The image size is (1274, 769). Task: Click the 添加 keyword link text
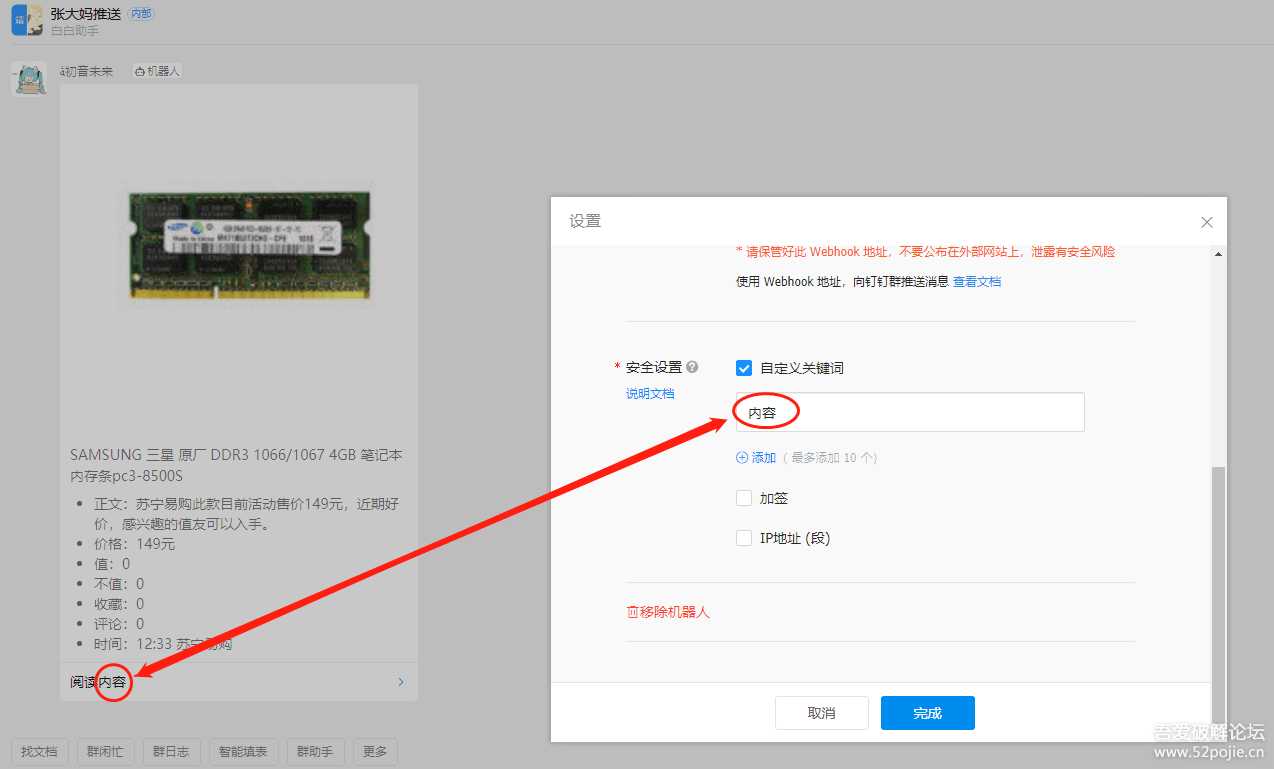click(764, 458)
